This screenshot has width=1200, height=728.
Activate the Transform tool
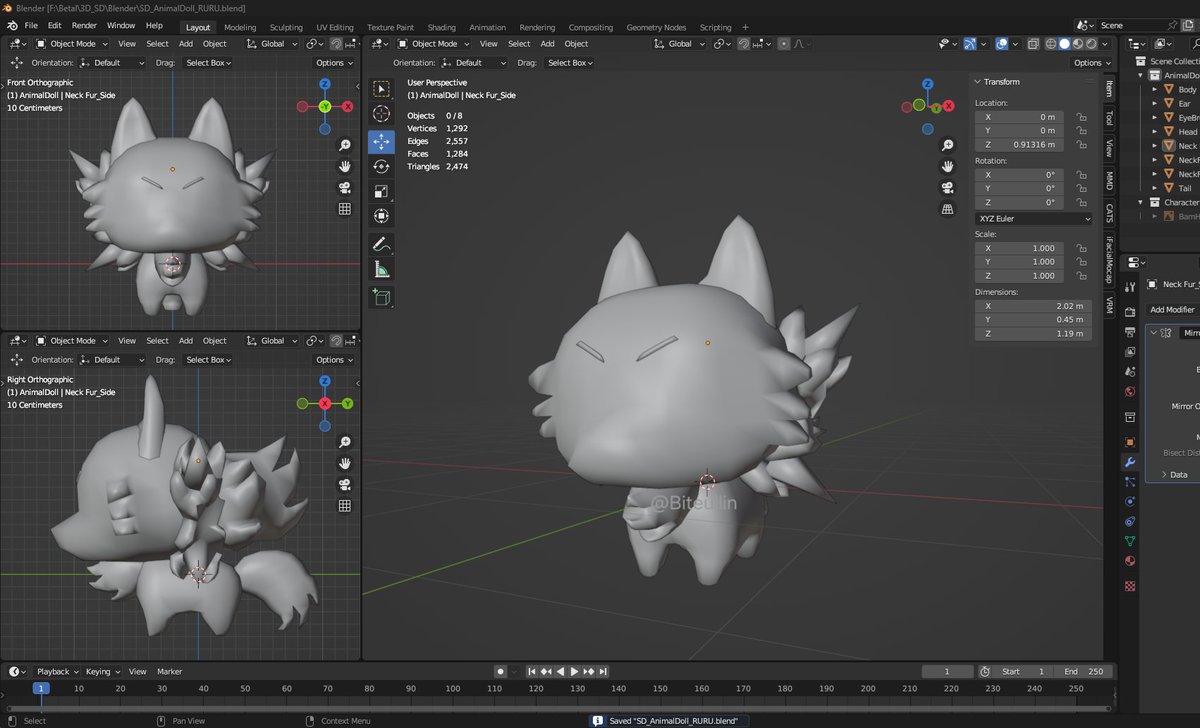pyautogui.click(x=381, y=216)
